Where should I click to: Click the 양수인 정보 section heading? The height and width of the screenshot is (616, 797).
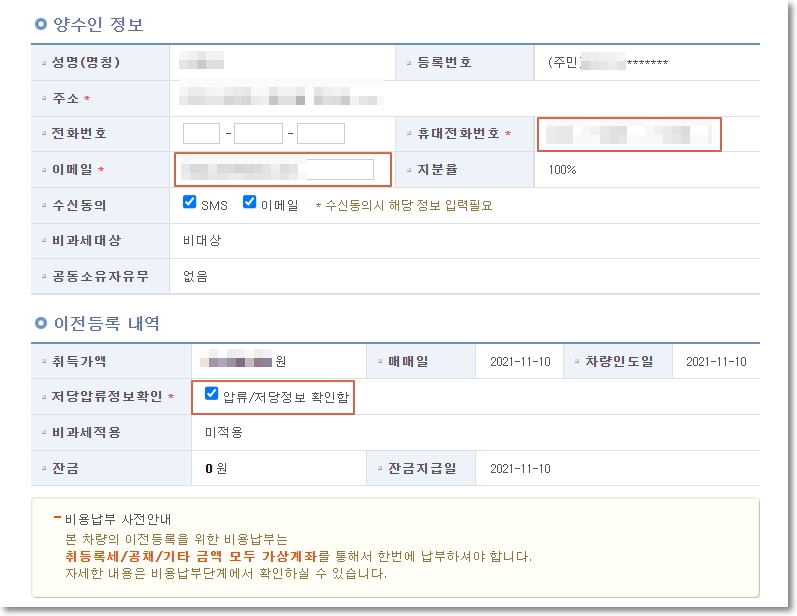coord(99,24)
